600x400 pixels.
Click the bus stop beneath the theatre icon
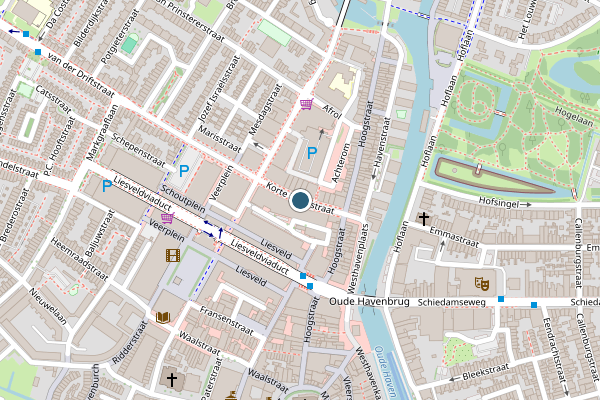point(501,299)
